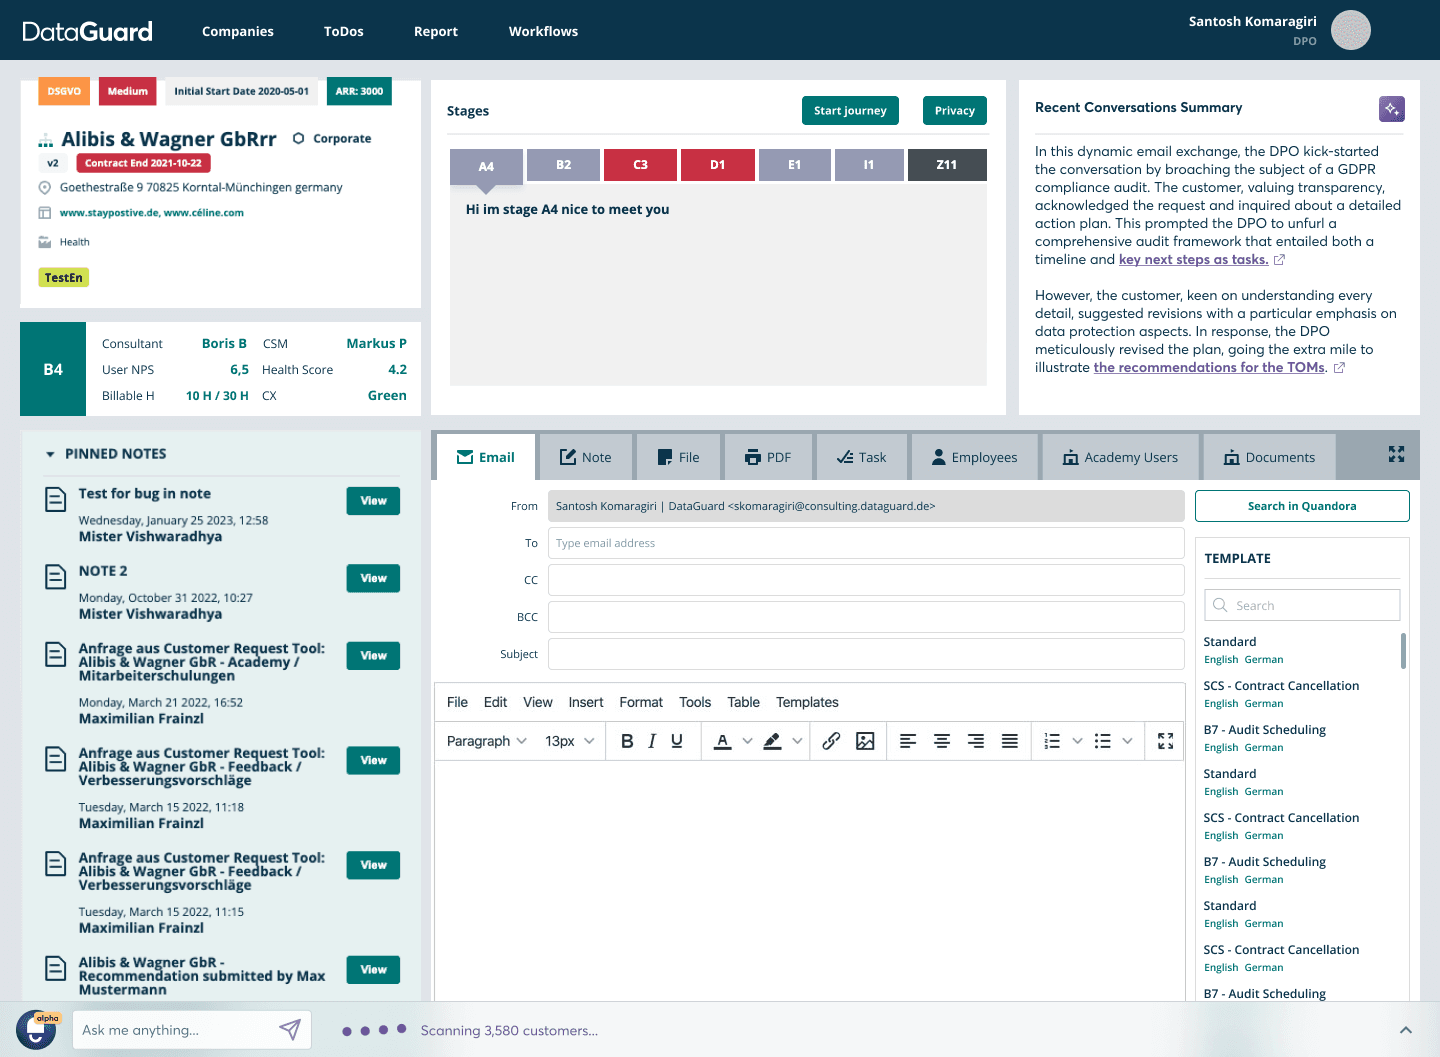Click the text color icon

click(x=722, y=741)
